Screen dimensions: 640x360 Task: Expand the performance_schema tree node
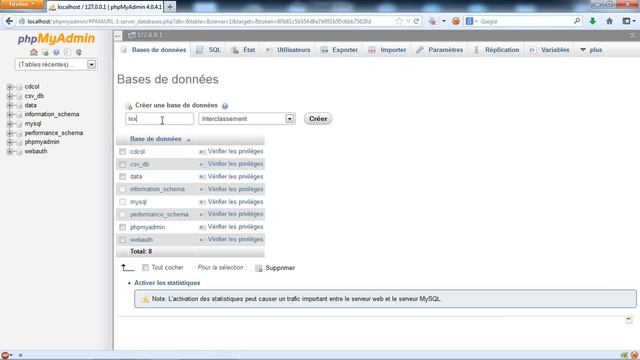pyautogui.click(x=10, y=133)
